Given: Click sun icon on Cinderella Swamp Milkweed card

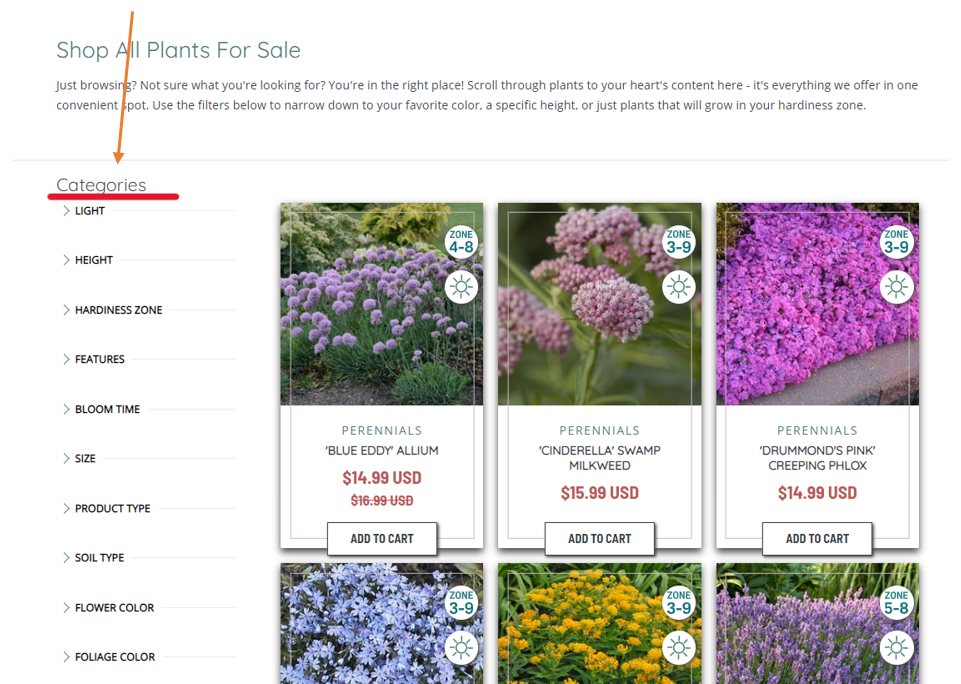Looking at the screenshot, I should (x=679, y=287).
